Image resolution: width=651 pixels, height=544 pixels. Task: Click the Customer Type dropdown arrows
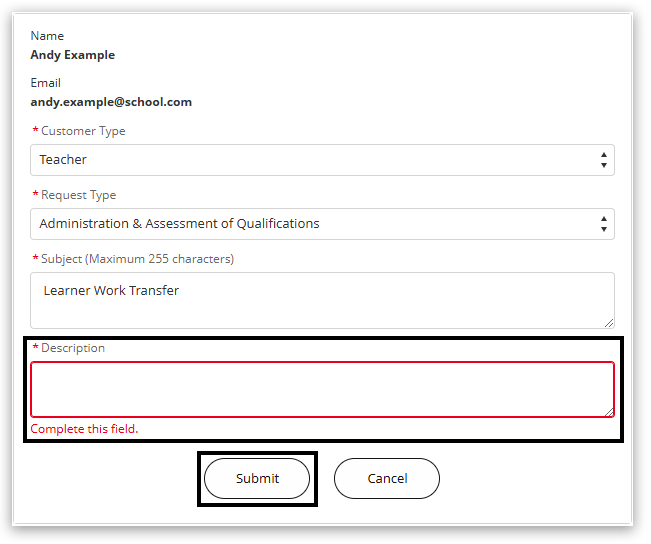pyautogui.click(x=603, y=160)
